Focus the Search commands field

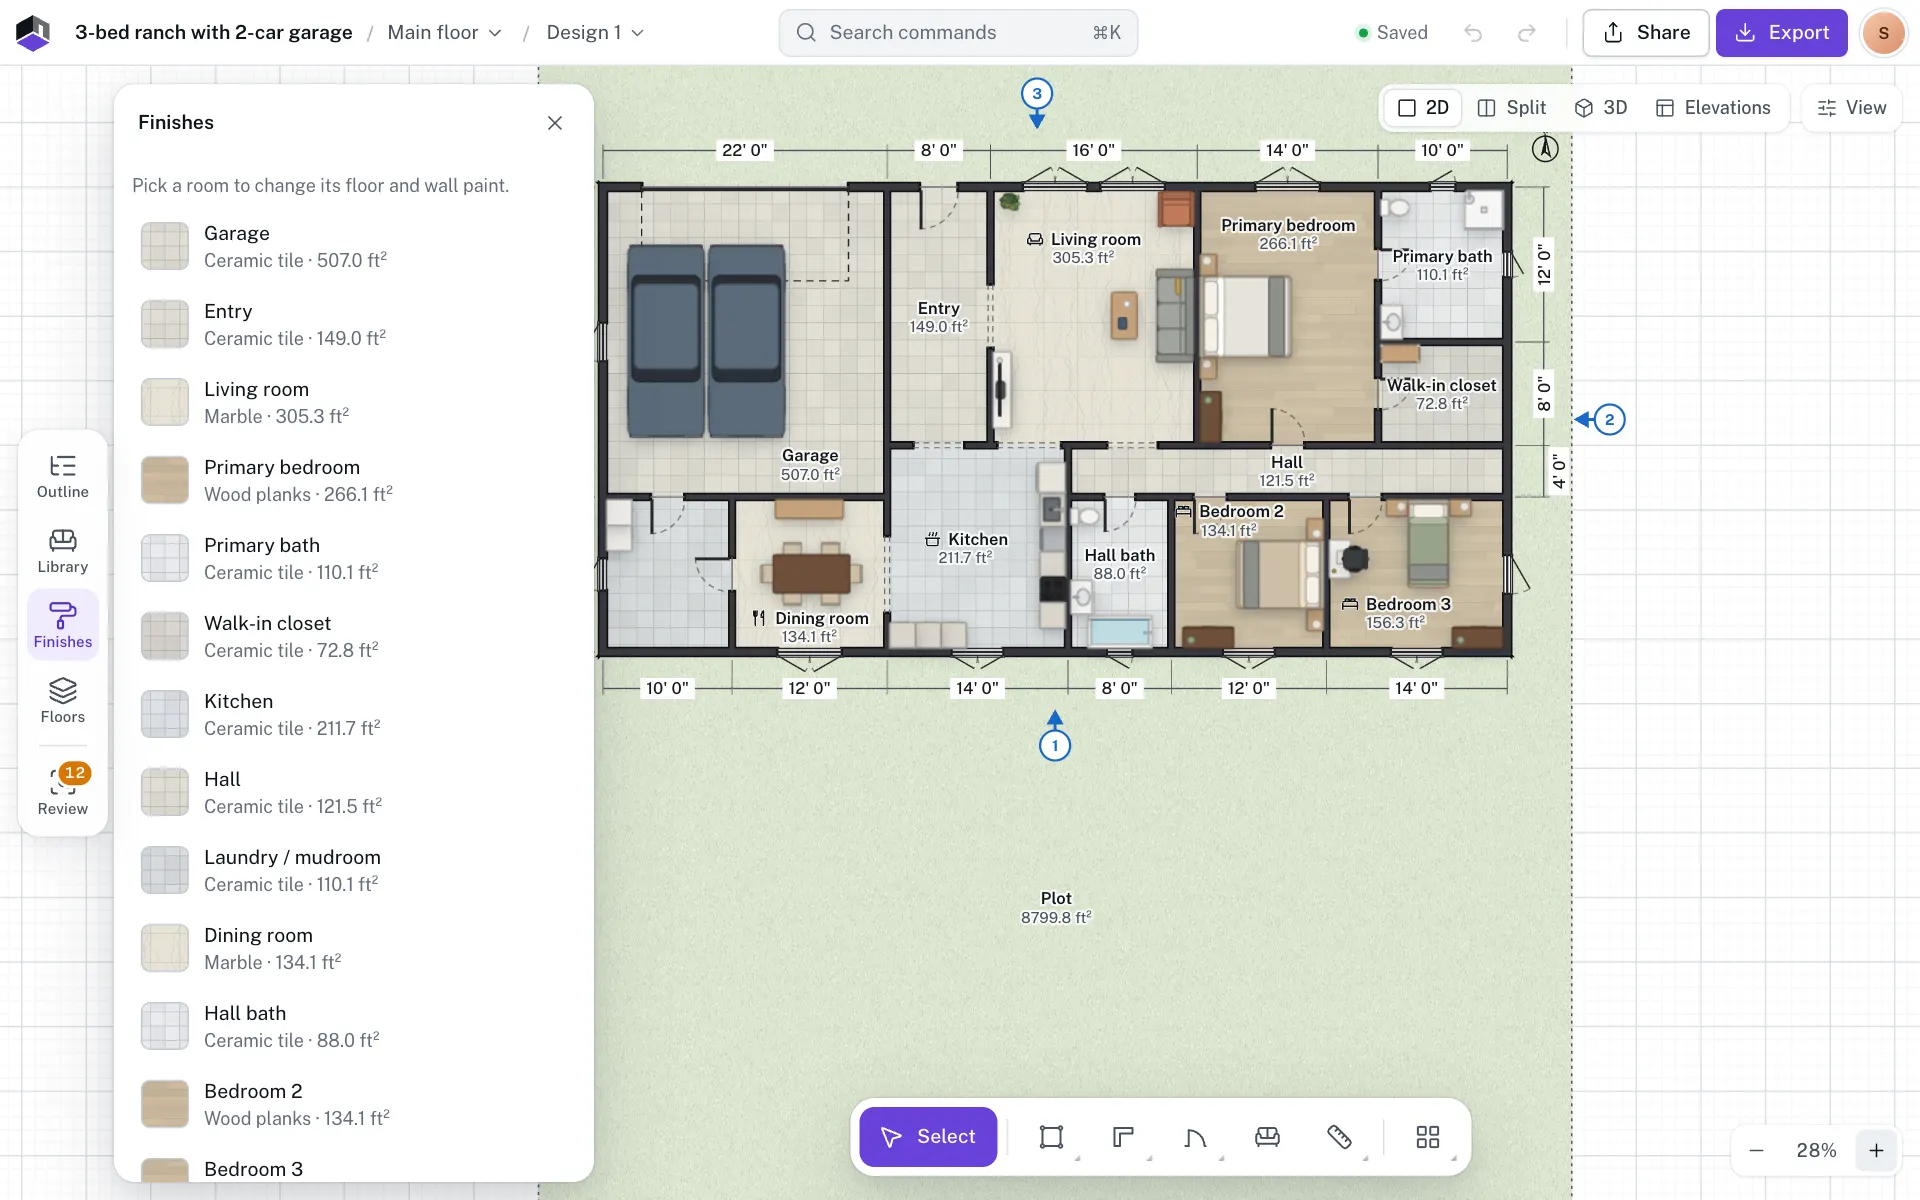pos(958,33)
